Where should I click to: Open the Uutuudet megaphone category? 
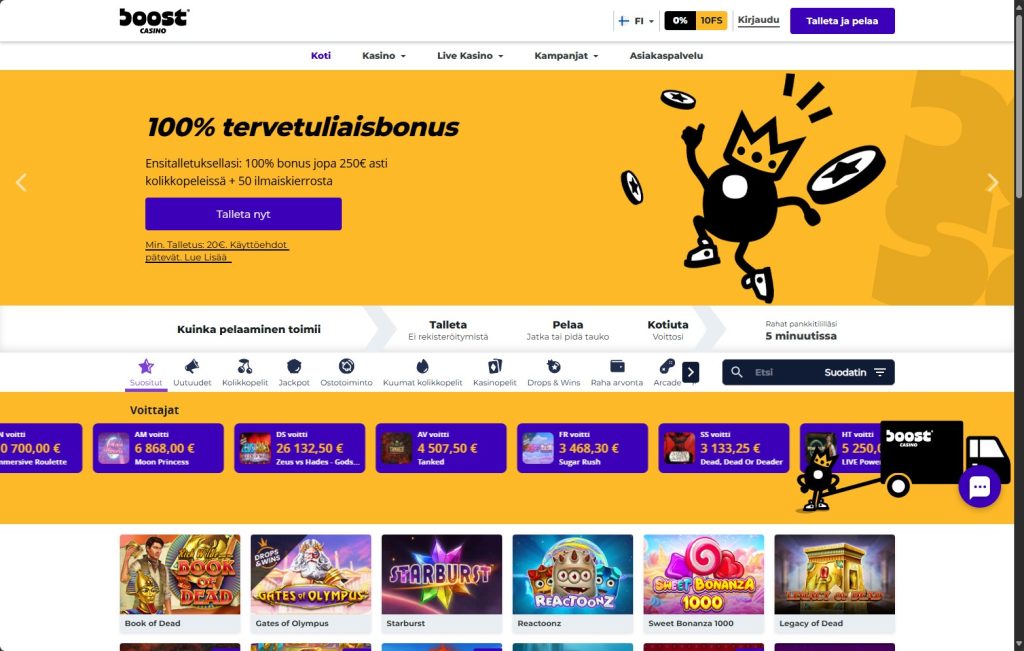192,366
